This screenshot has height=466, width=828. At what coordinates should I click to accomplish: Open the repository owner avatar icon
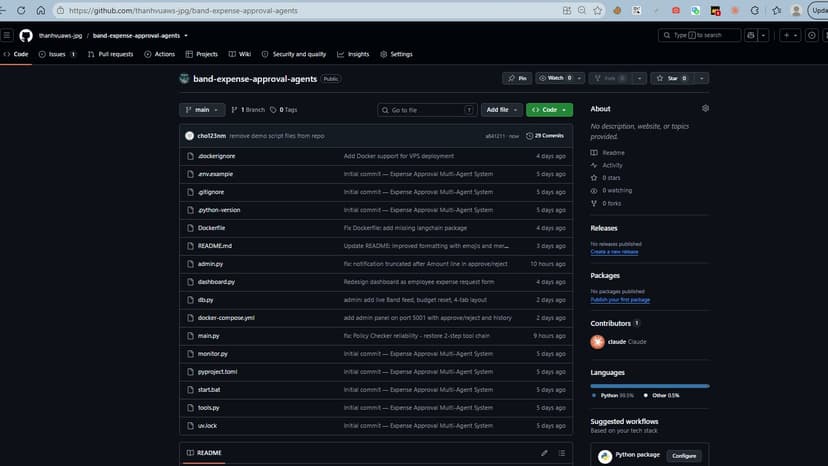[184, 79]
